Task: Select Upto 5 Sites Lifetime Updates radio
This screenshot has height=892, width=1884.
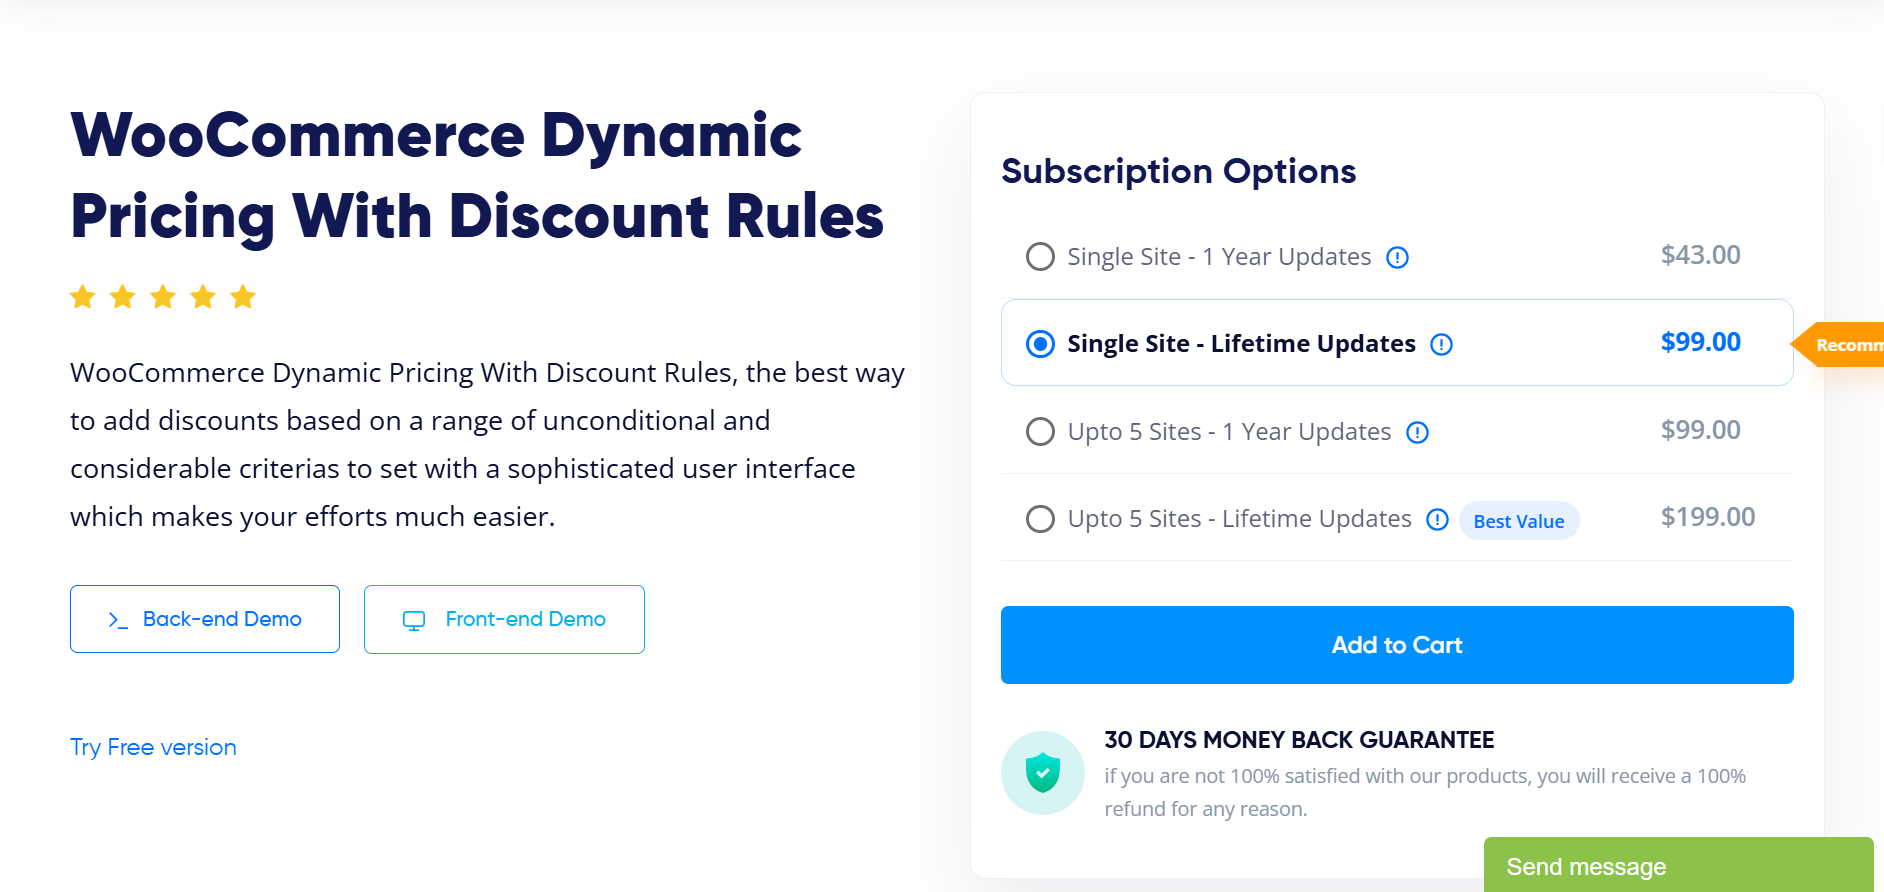Action: tap(1040, 519)
